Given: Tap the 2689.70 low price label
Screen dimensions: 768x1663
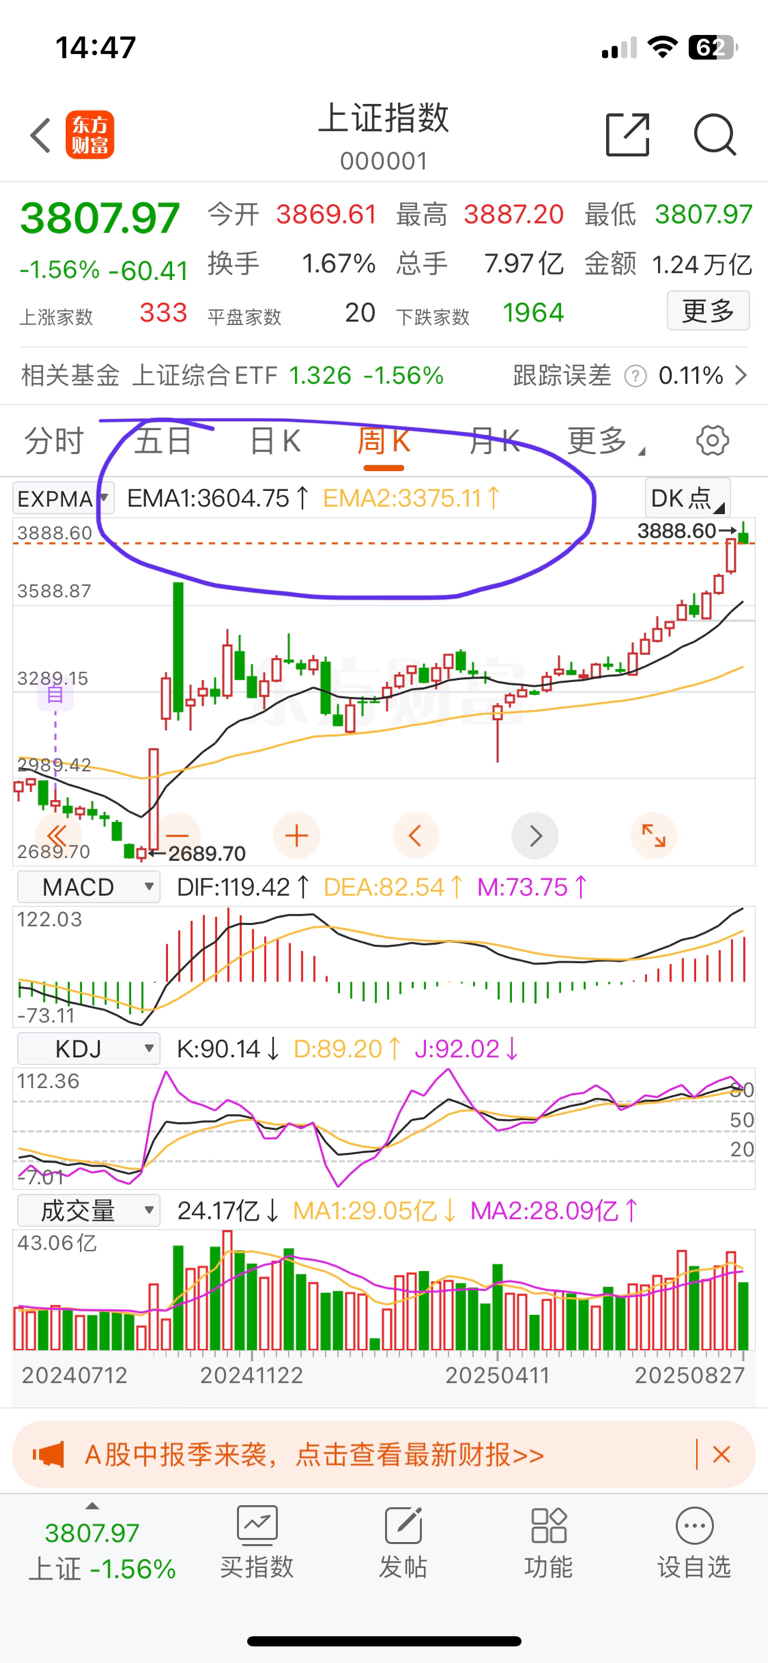Looking at the screenshot, I should pyautogui.click(x=206, y=853).
